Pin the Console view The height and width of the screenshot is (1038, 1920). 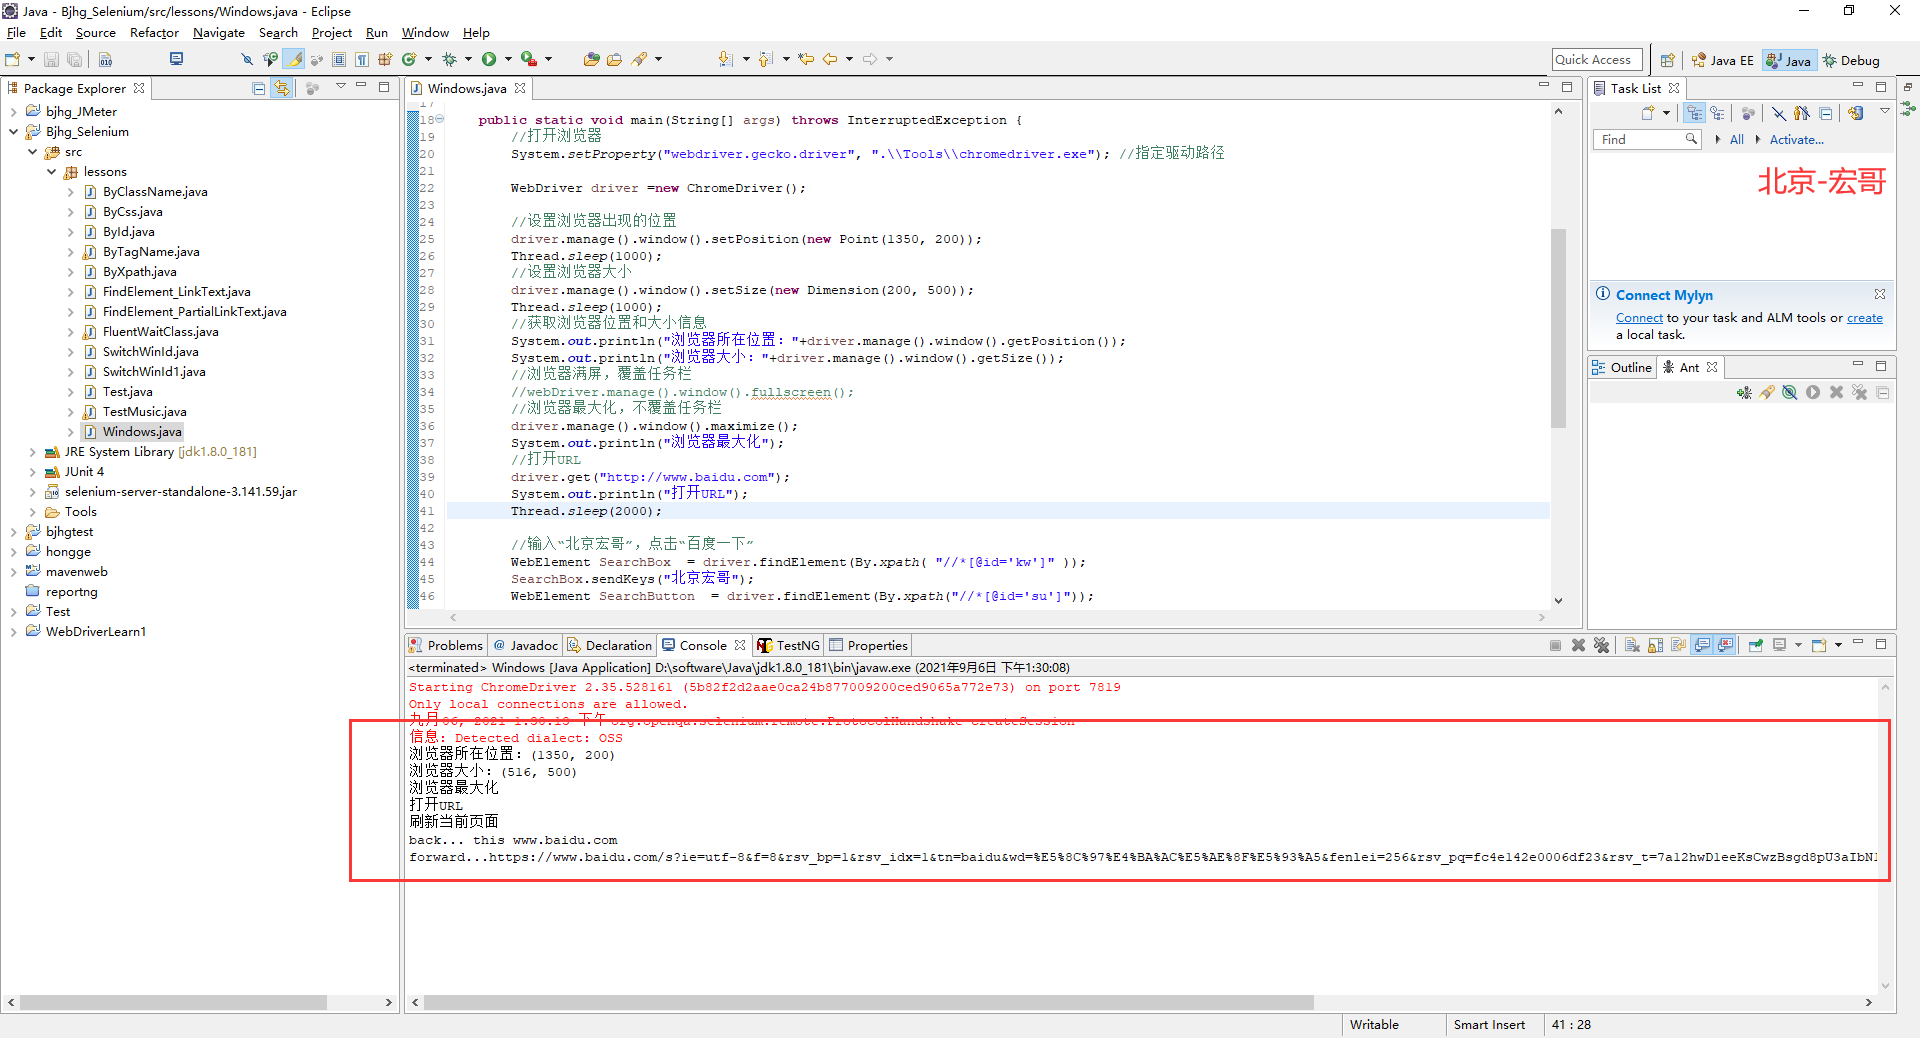1756,645
